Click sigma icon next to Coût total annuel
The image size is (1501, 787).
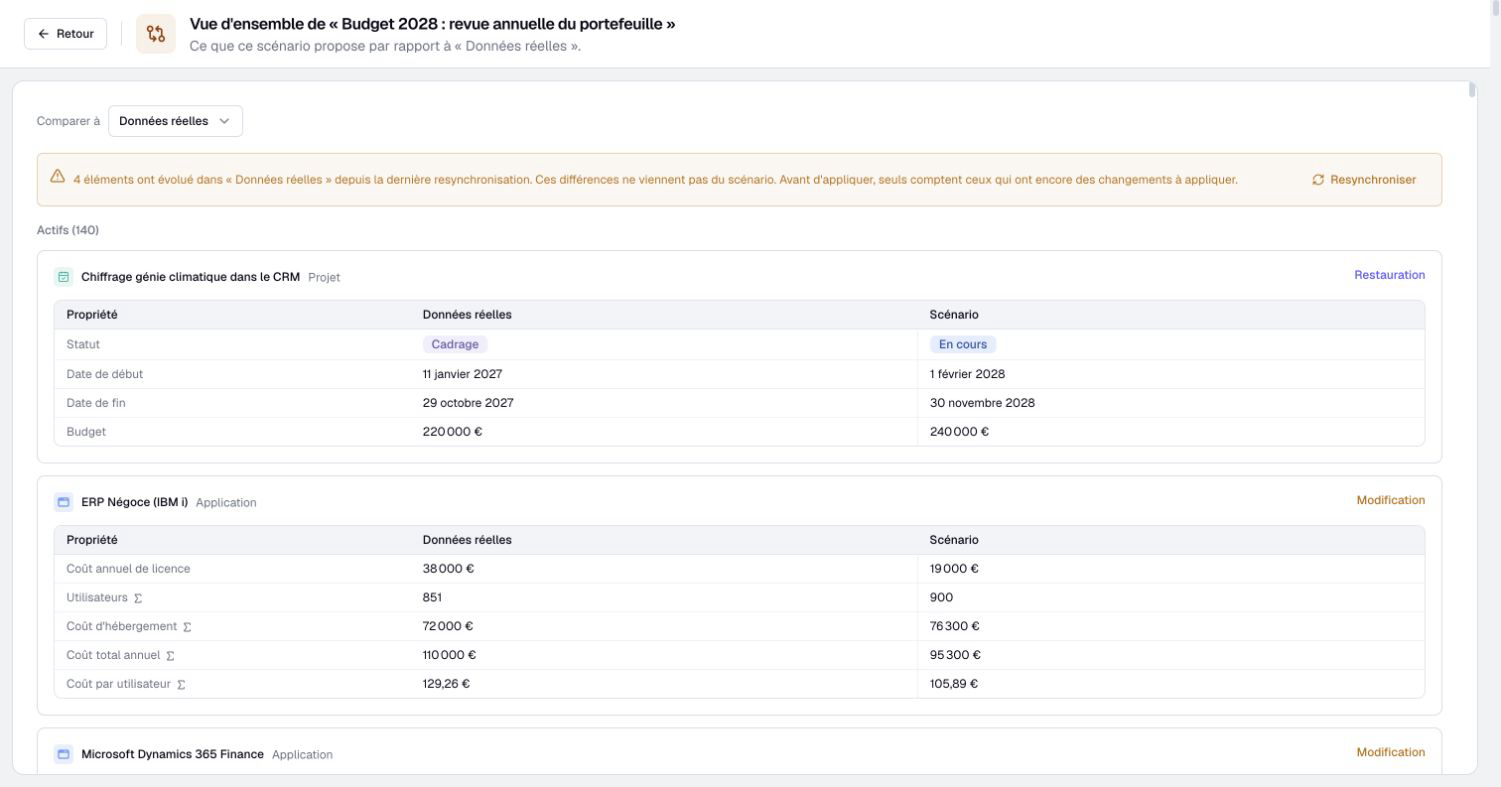[170, 656]
